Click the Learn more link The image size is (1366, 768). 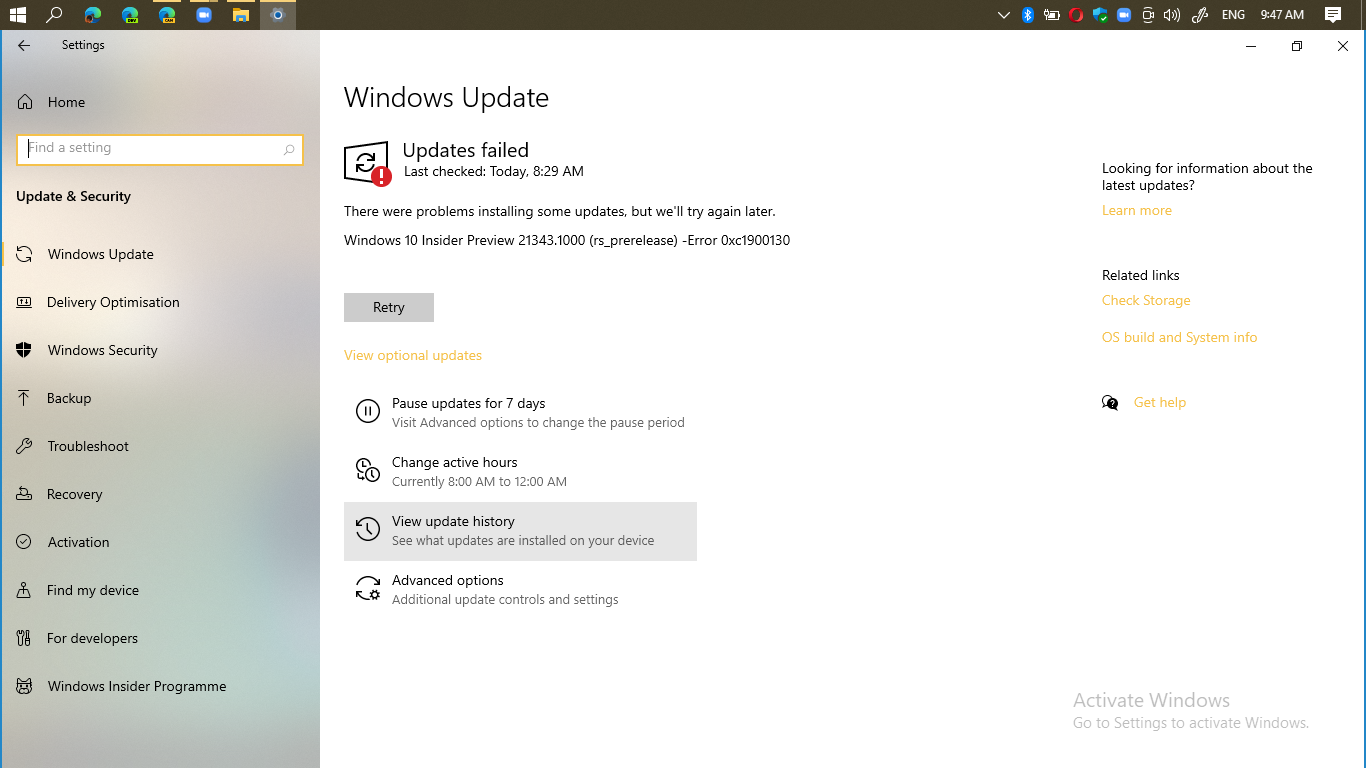1137,210
